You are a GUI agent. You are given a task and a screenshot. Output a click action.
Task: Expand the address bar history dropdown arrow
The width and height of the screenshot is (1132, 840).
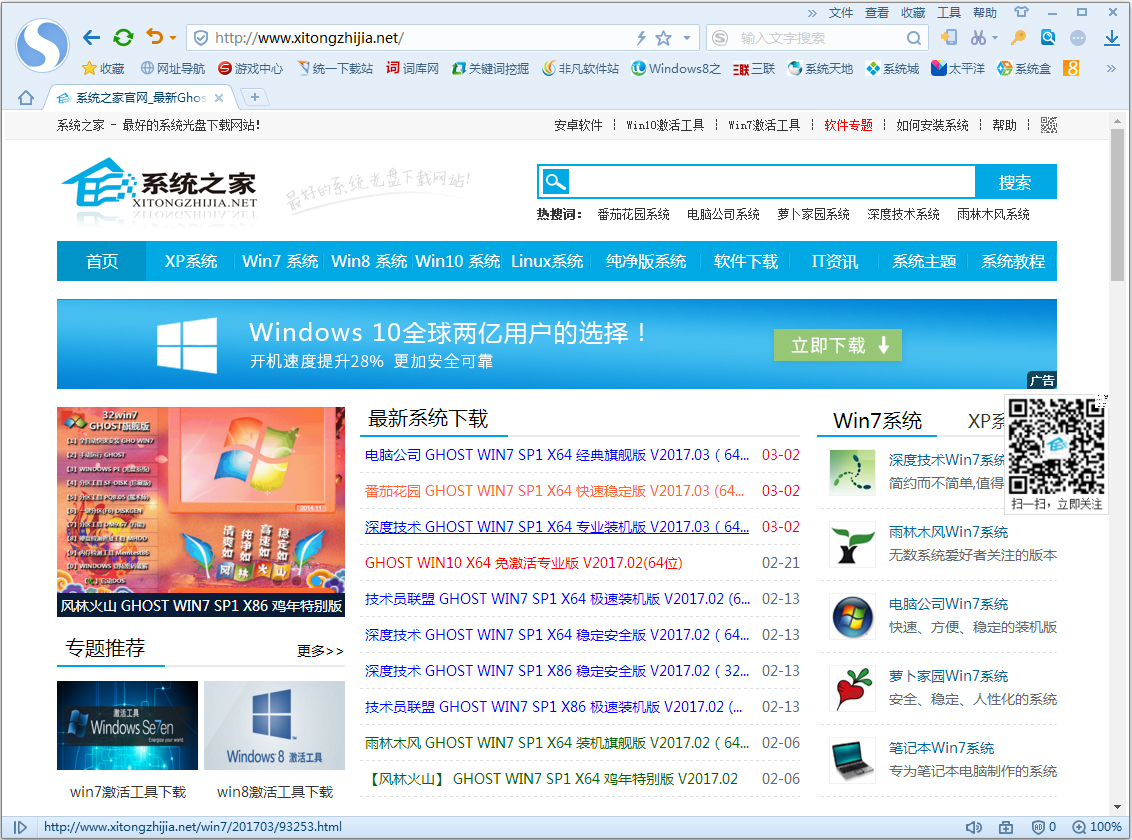pos(687,38)
